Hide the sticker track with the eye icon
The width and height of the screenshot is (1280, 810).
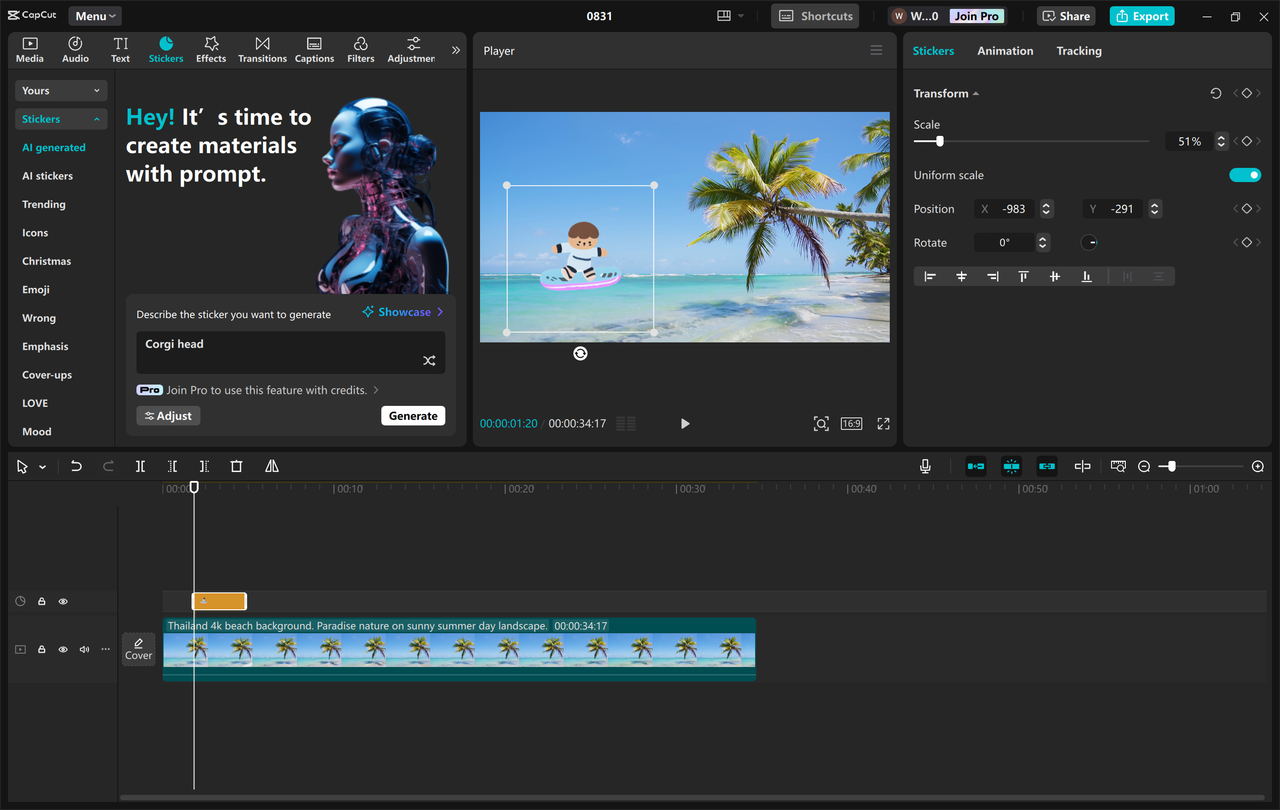[x=62, y=600]
